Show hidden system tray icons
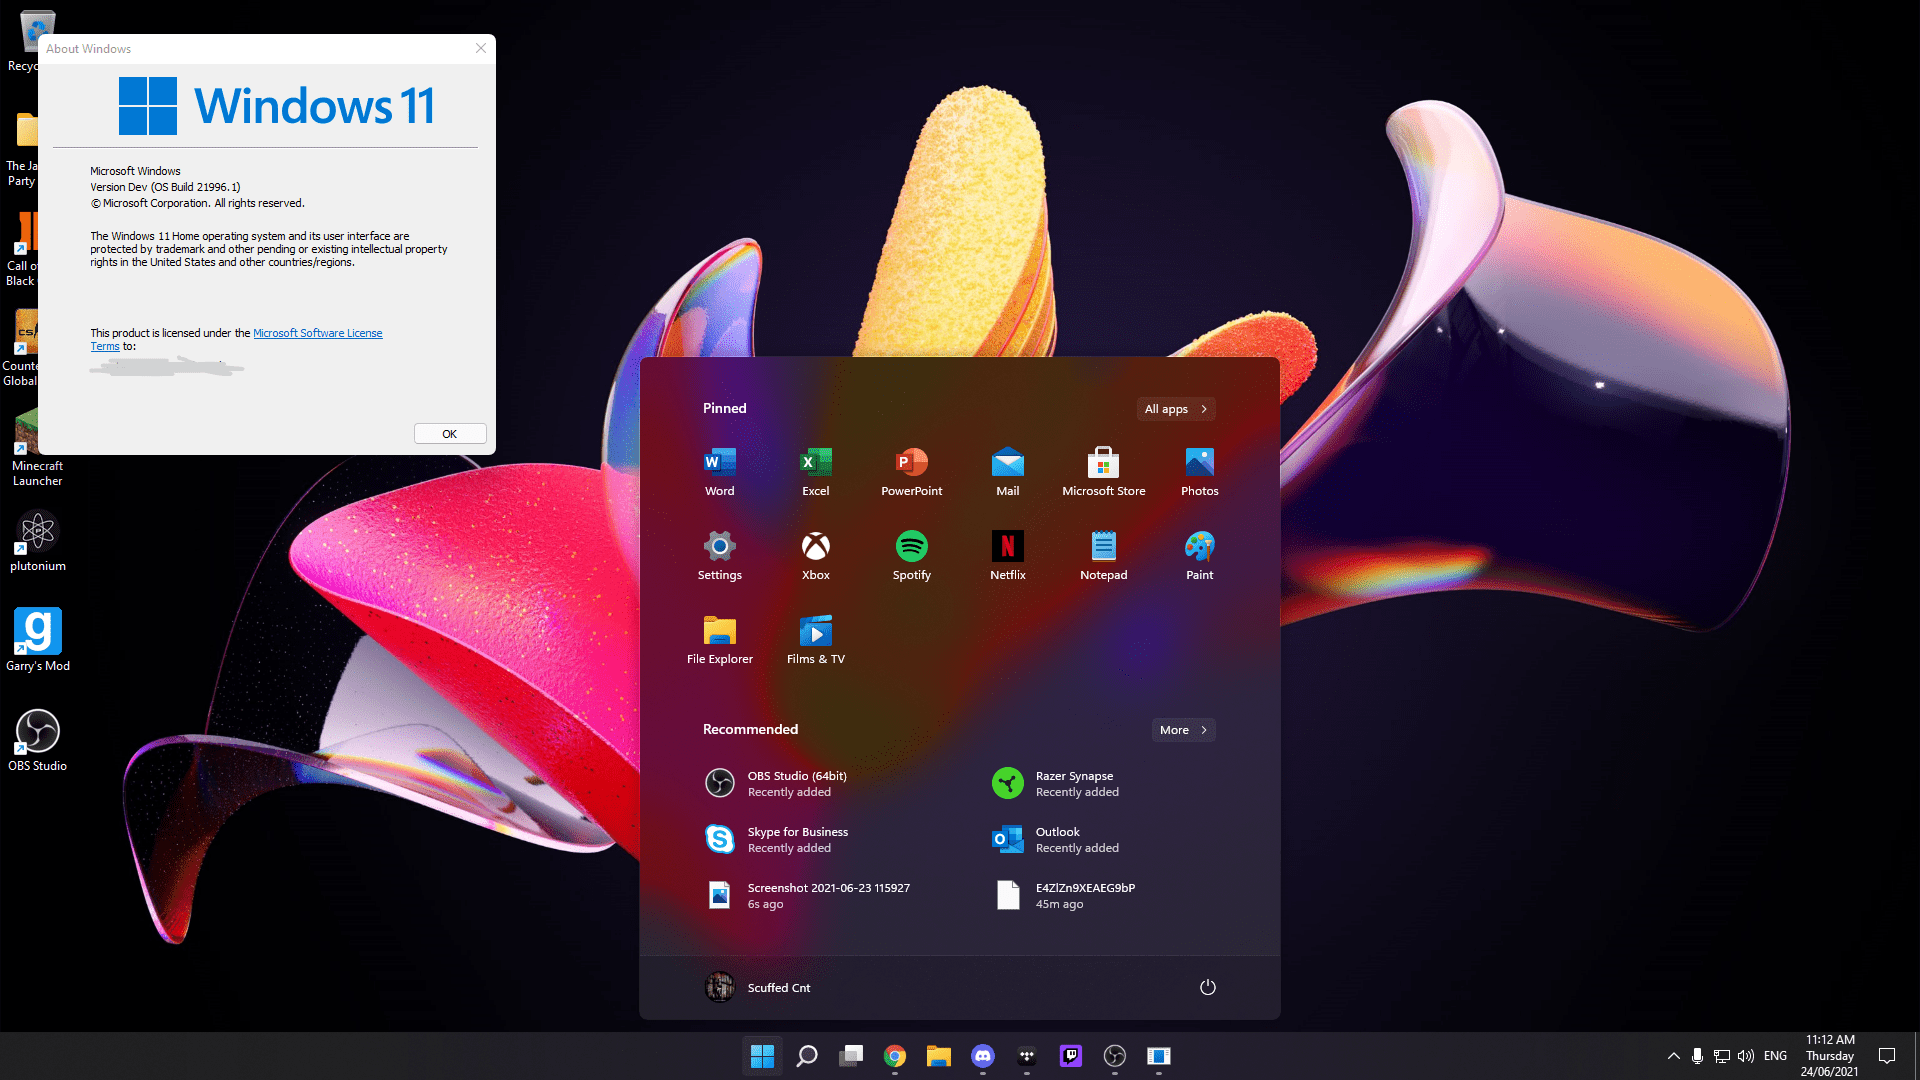 (1672, 1056)
